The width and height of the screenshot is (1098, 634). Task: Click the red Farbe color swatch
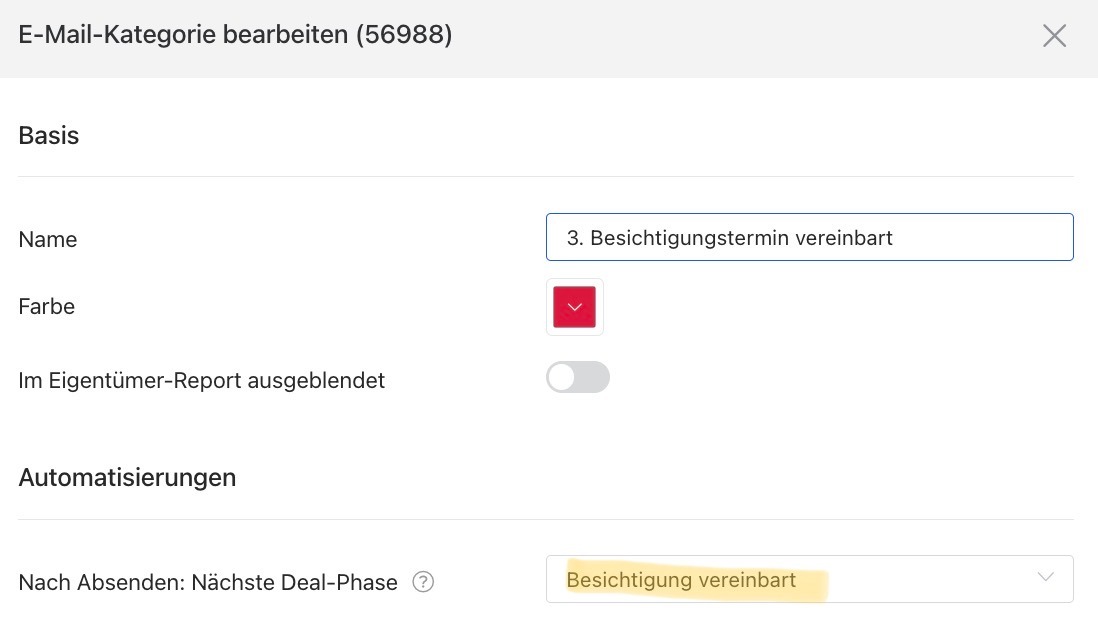(575, 307)
